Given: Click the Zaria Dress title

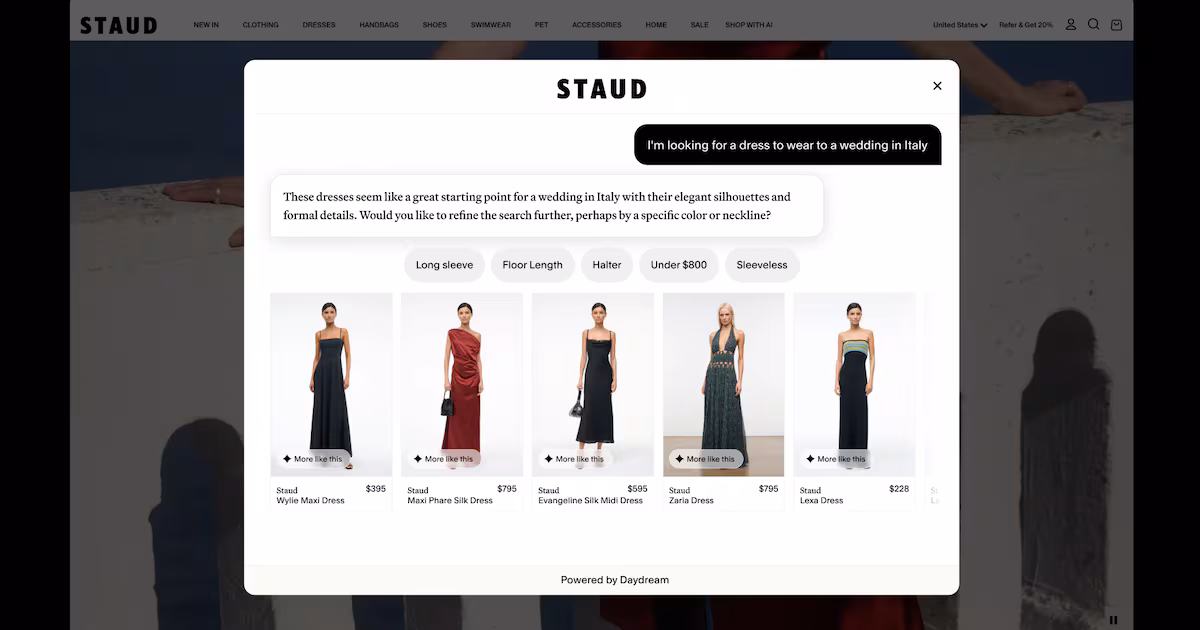Looking at the screenshot, I should click(692, 501).
